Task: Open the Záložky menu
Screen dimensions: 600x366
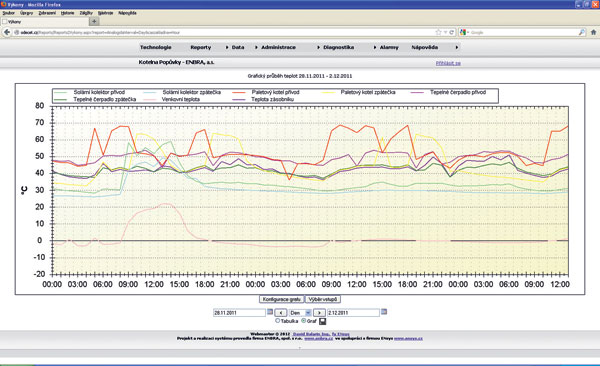Action: point(86,13)
